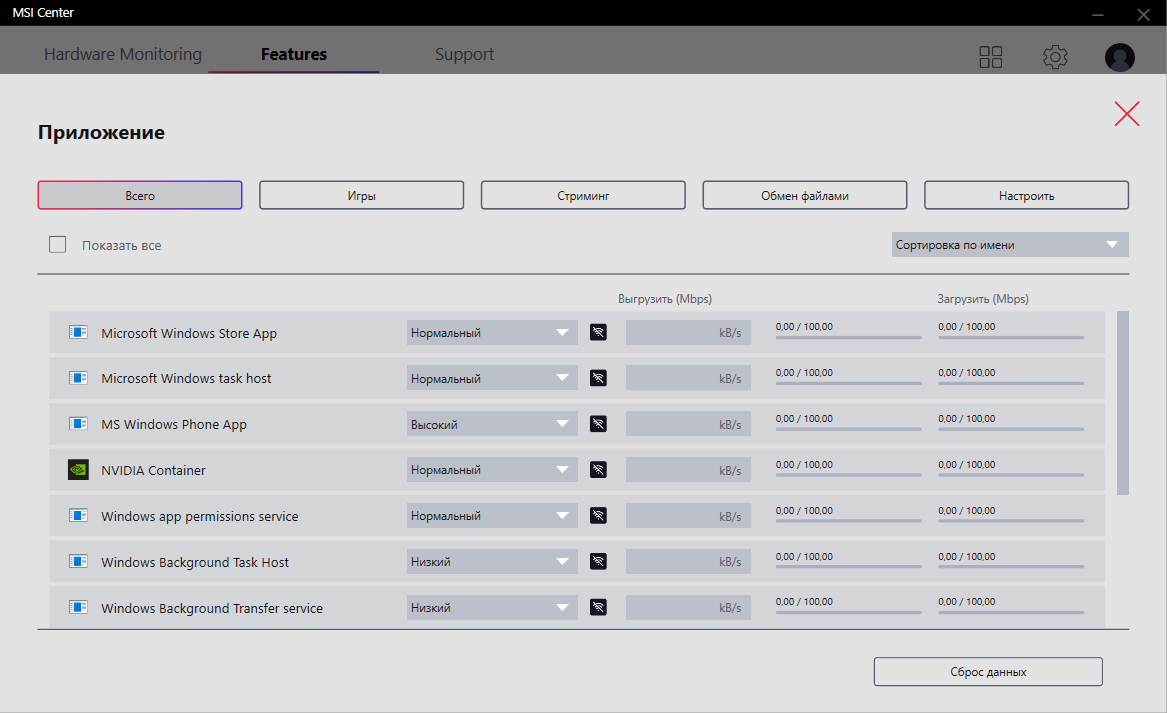The image size is (1167, 713).
Task: Click kB/s limit field for Windows app permissions service
Action: pyautogui.click(x=688, y=516)
